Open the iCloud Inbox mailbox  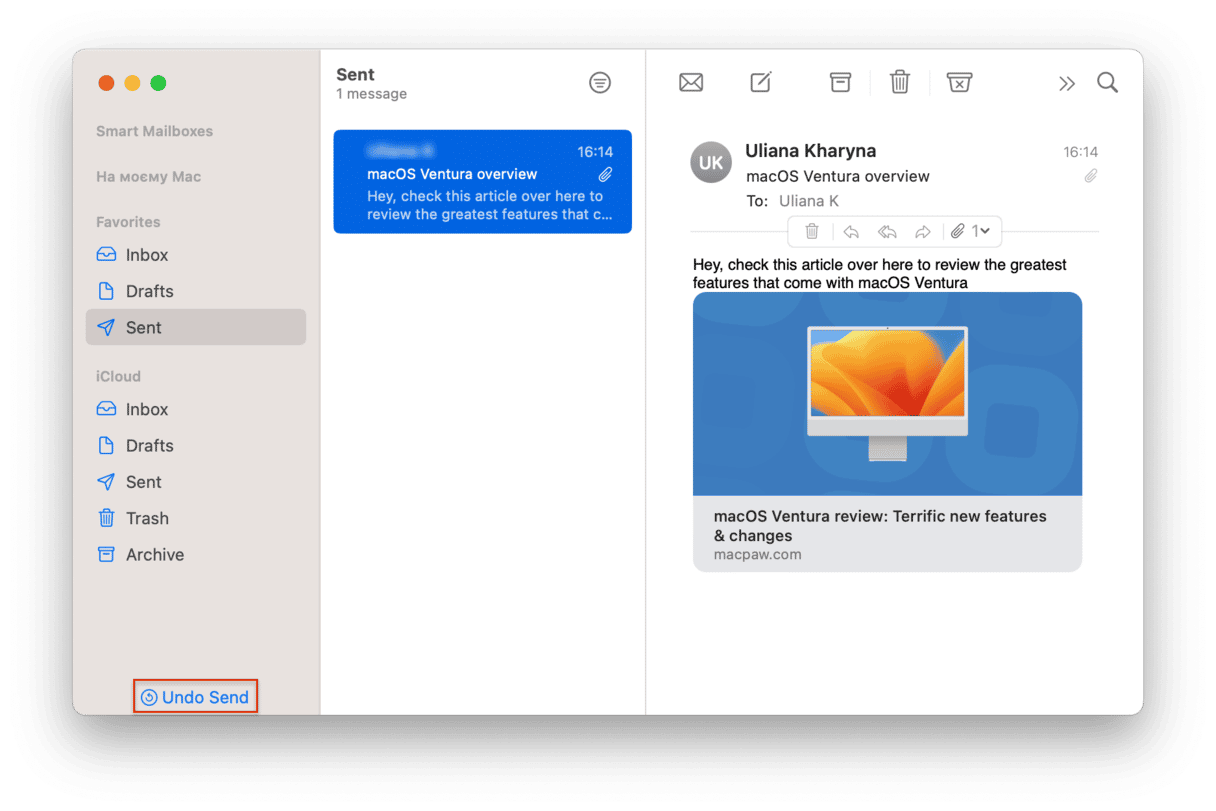pos(196,409)
